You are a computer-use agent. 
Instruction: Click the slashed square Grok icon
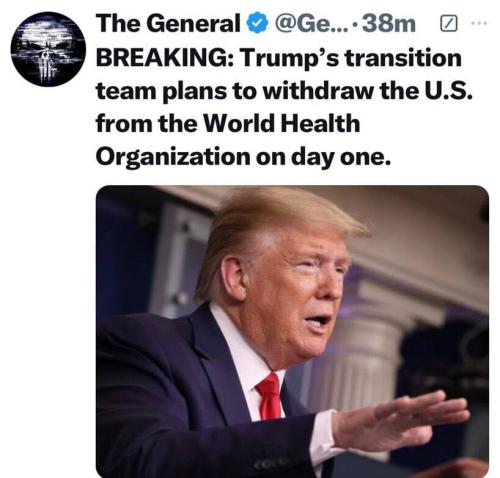[448, 24]
